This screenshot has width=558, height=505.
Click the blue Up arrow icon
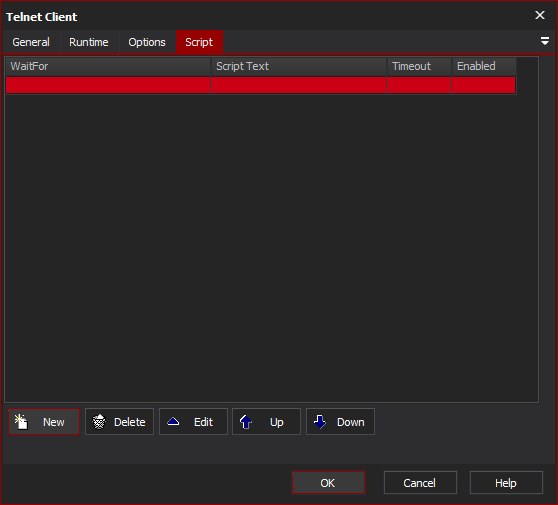click(246, 422)
